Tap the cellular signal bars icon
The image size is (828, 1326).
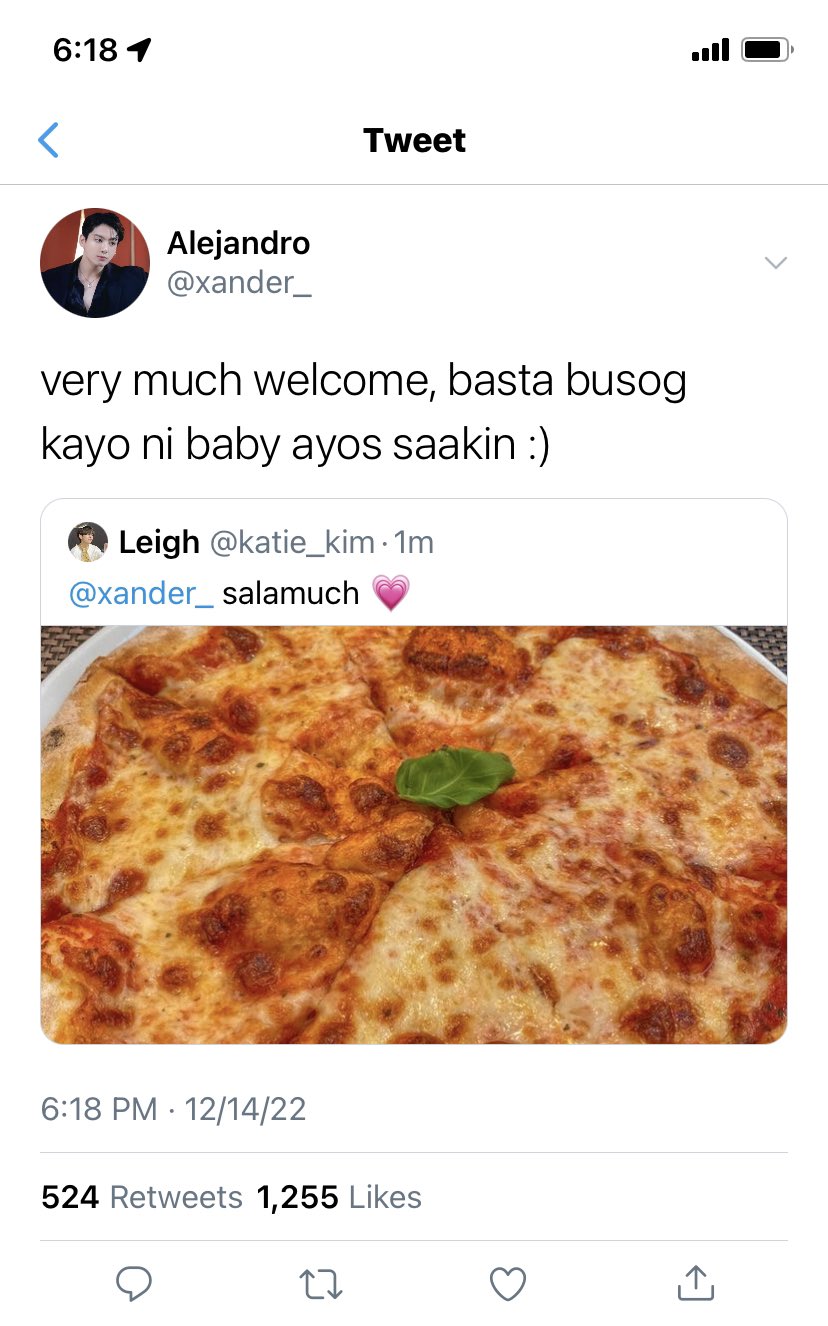(x=710, y=49)
